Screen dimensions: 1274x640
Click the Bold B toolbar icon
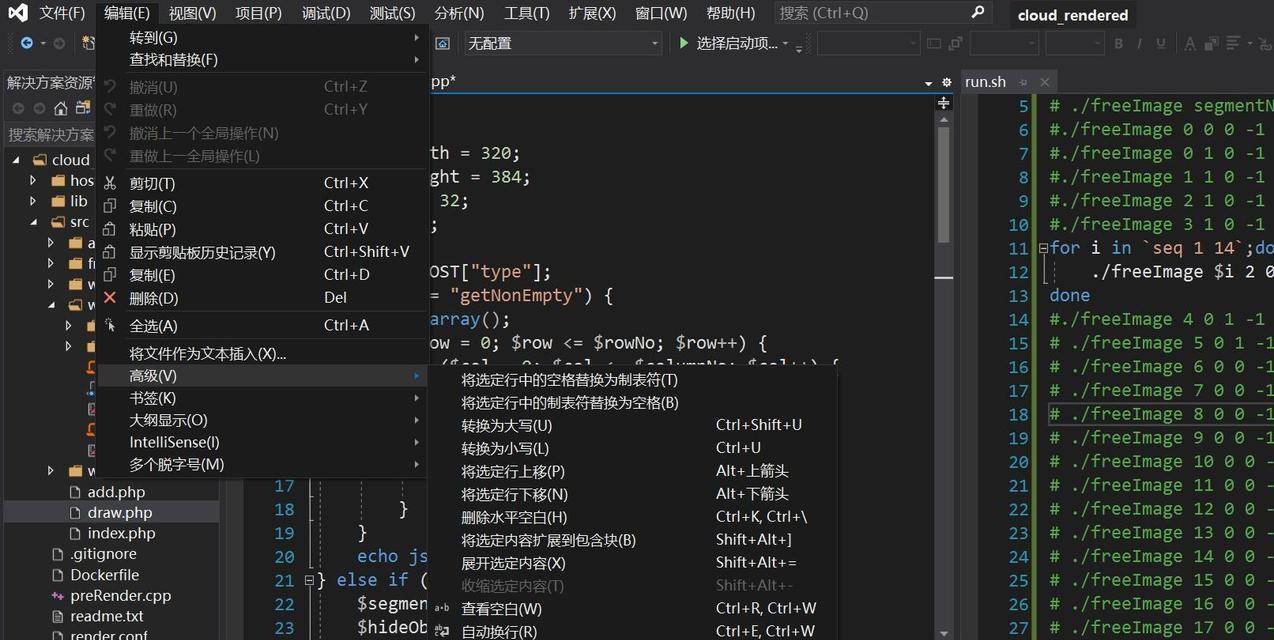pos(1118,43)
